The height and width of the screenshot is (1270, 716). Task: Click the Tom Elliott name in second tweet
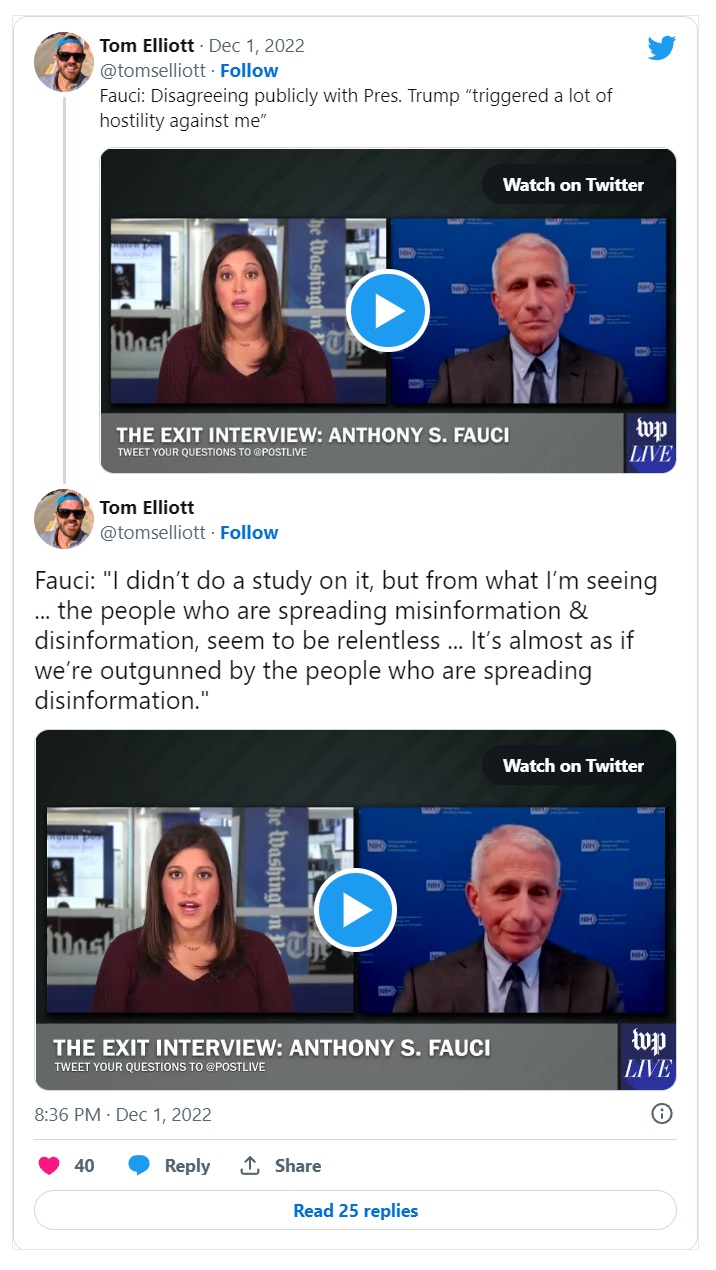(147, 507)
